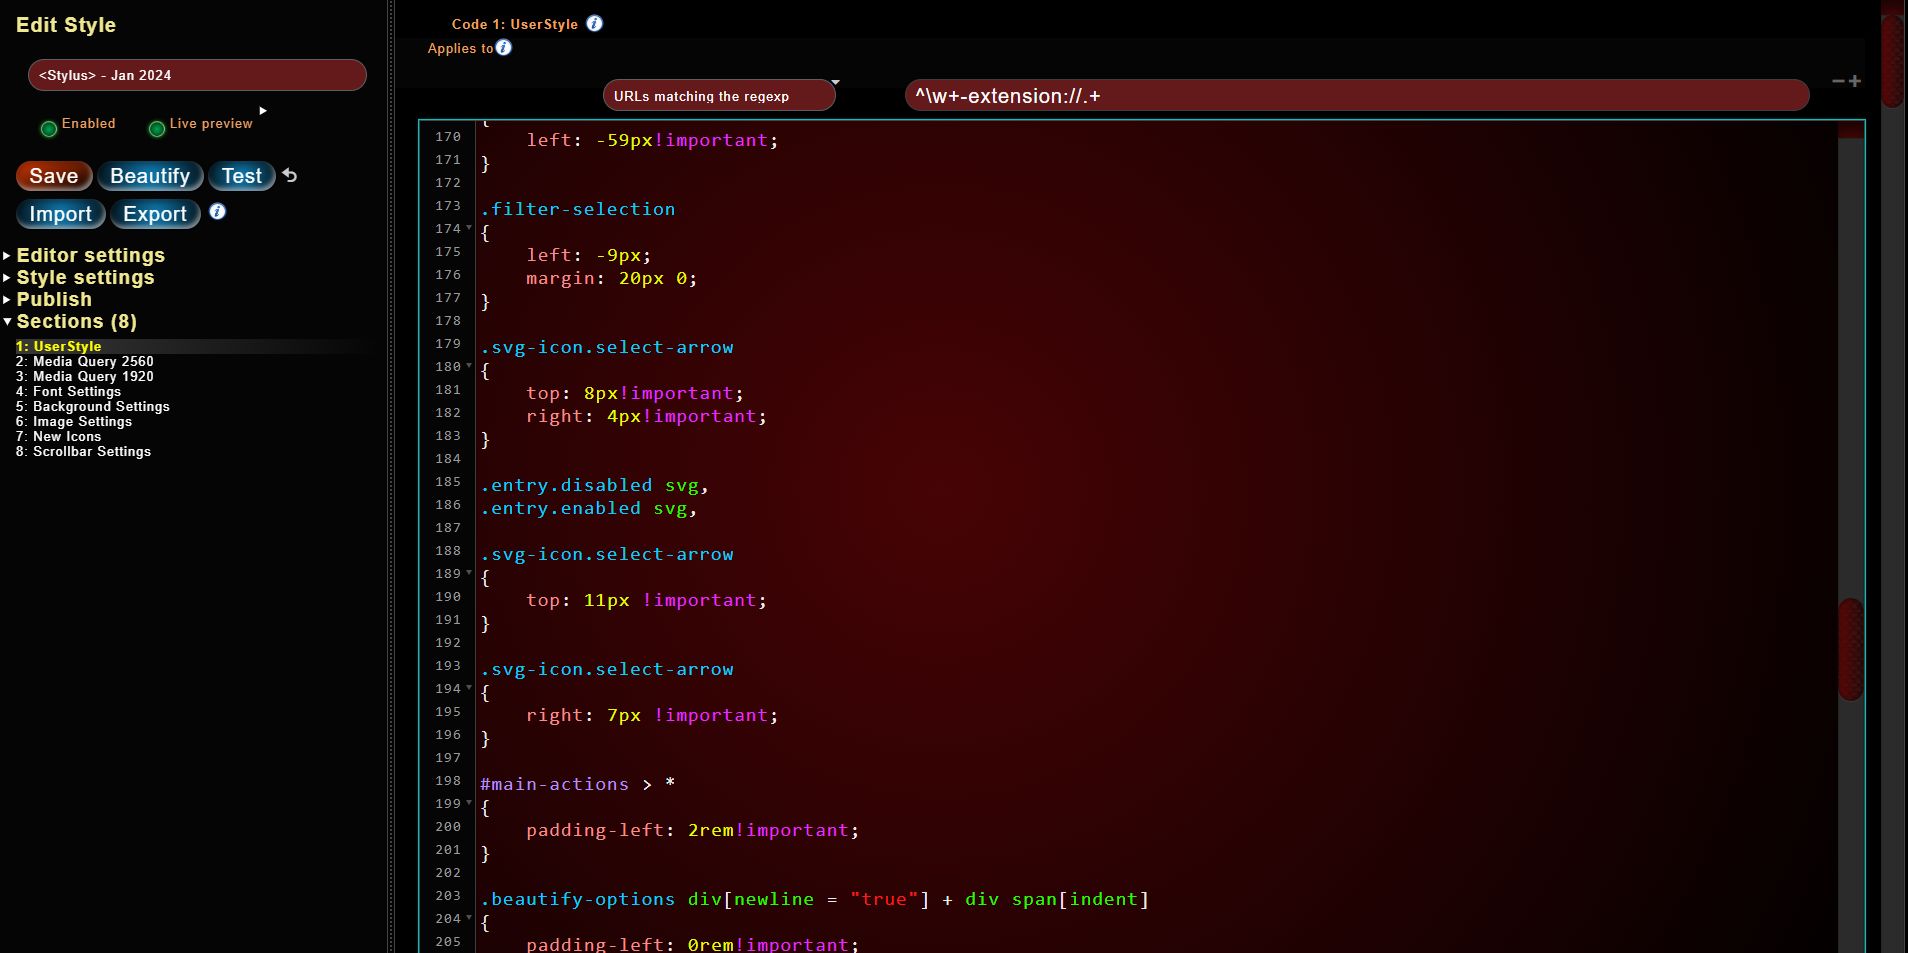Jump to section 5: Background Settings
This screenshot has height=953, width=1908.
click(x=92, y=406)
